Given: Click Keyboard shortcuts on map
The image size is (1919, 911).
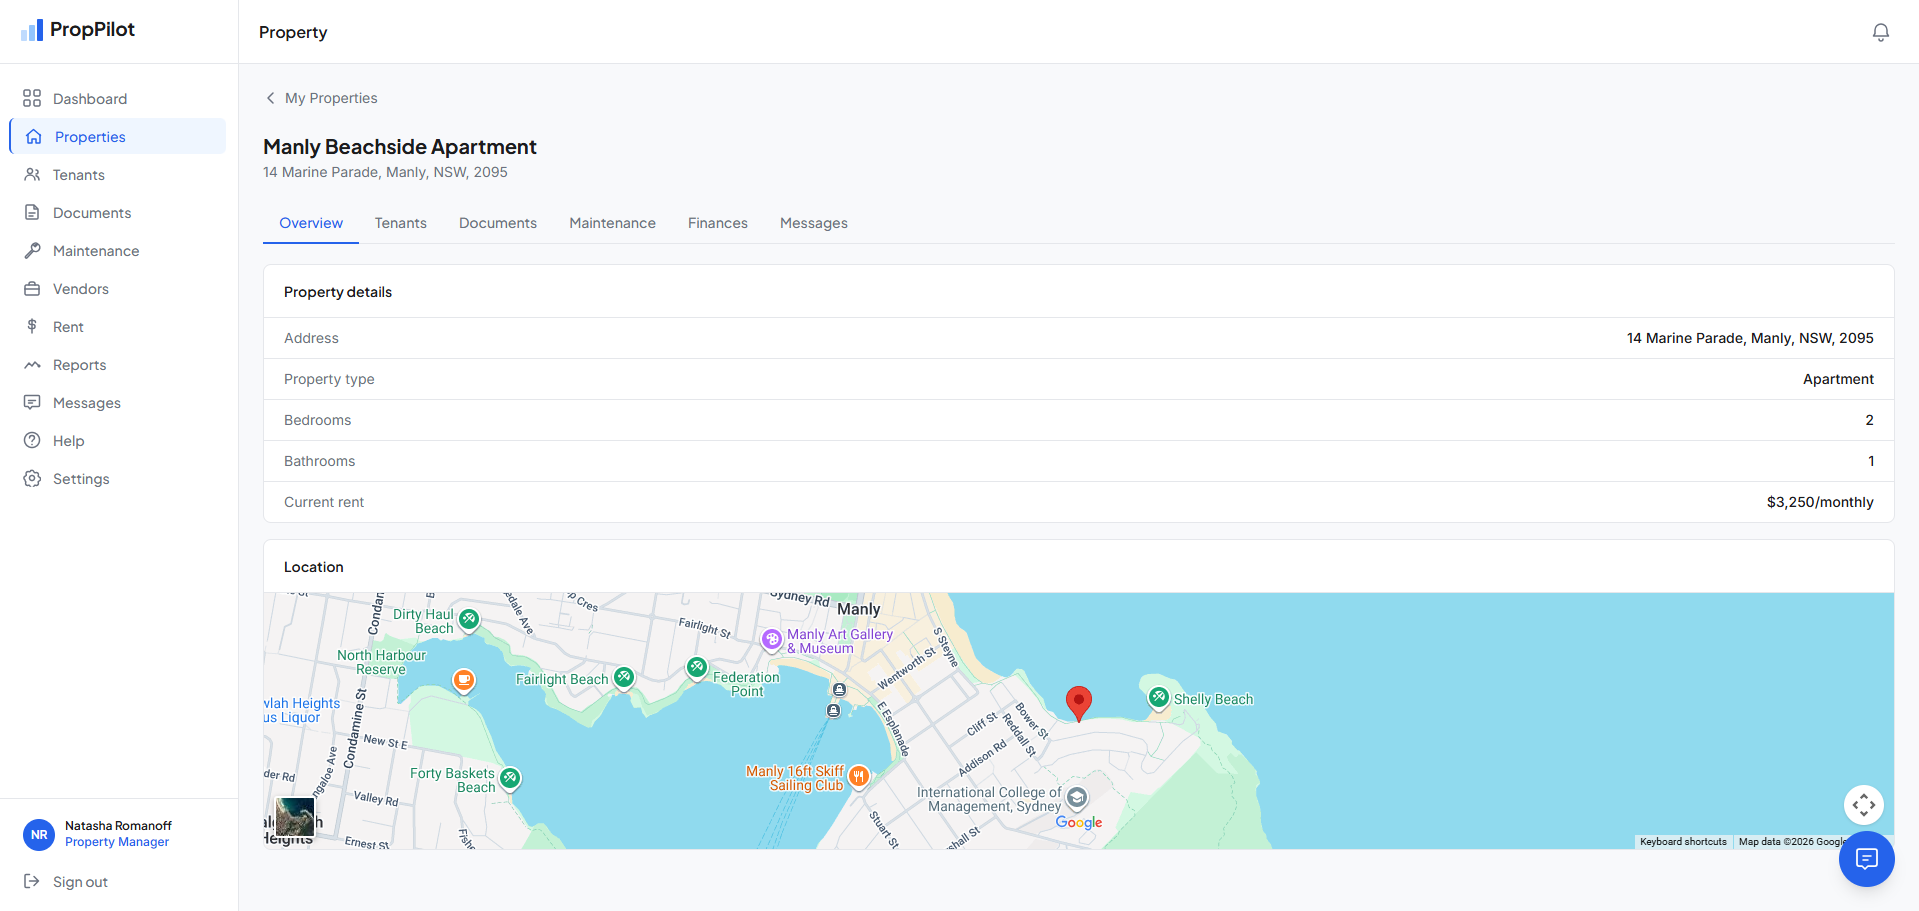Looking at the screenshot, I should pos(1683,842).
